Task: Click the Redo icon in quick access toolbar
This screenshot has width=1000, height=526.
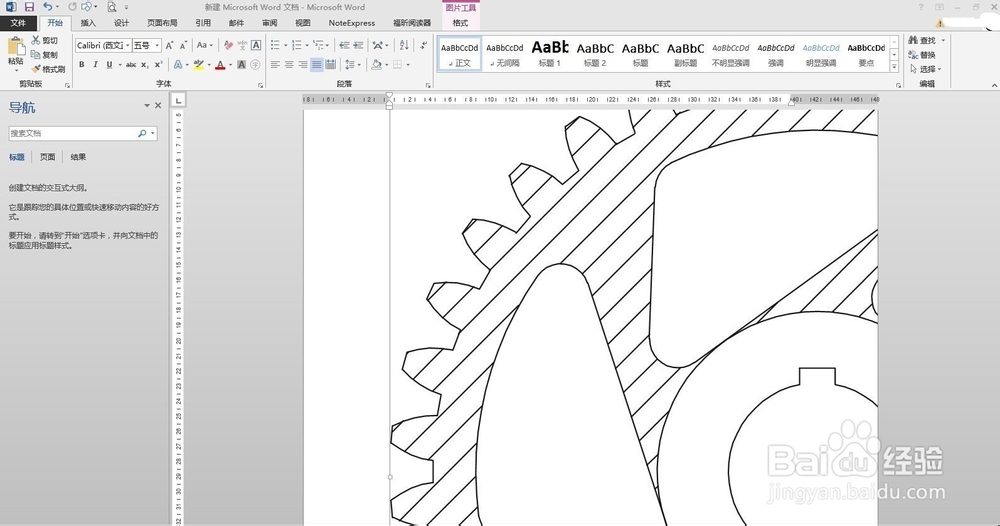Action: (x=72, y=7)
